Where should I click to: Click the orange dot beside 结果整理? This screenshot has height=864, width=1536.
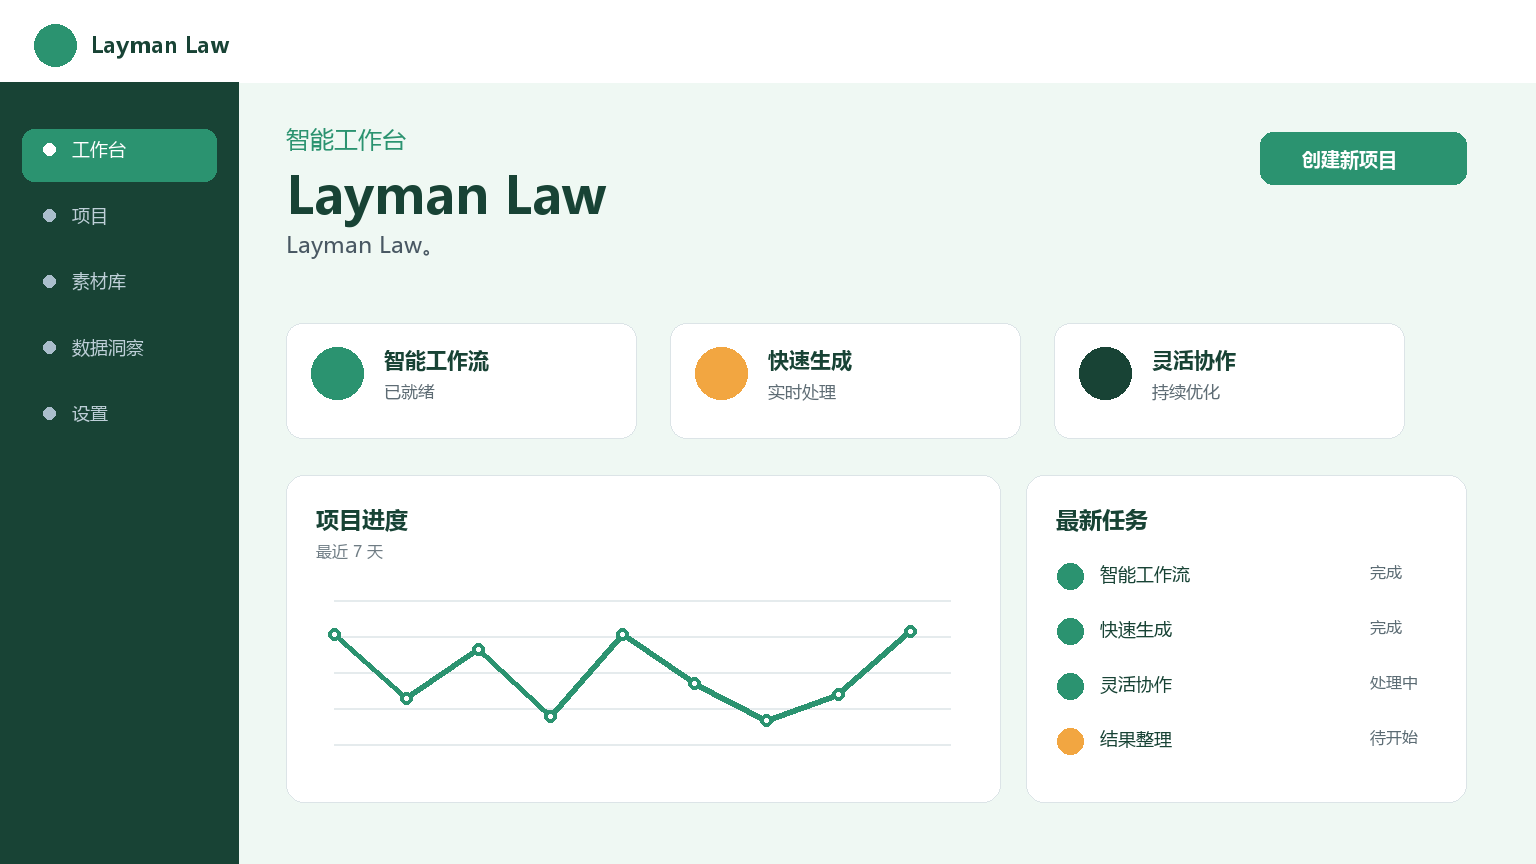tap(1070, 741)
